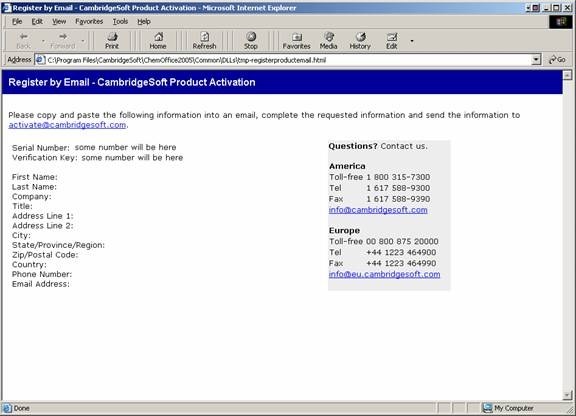Click the City label
Viewport: 576px width, 416px height.
click(x=21, y=236)
